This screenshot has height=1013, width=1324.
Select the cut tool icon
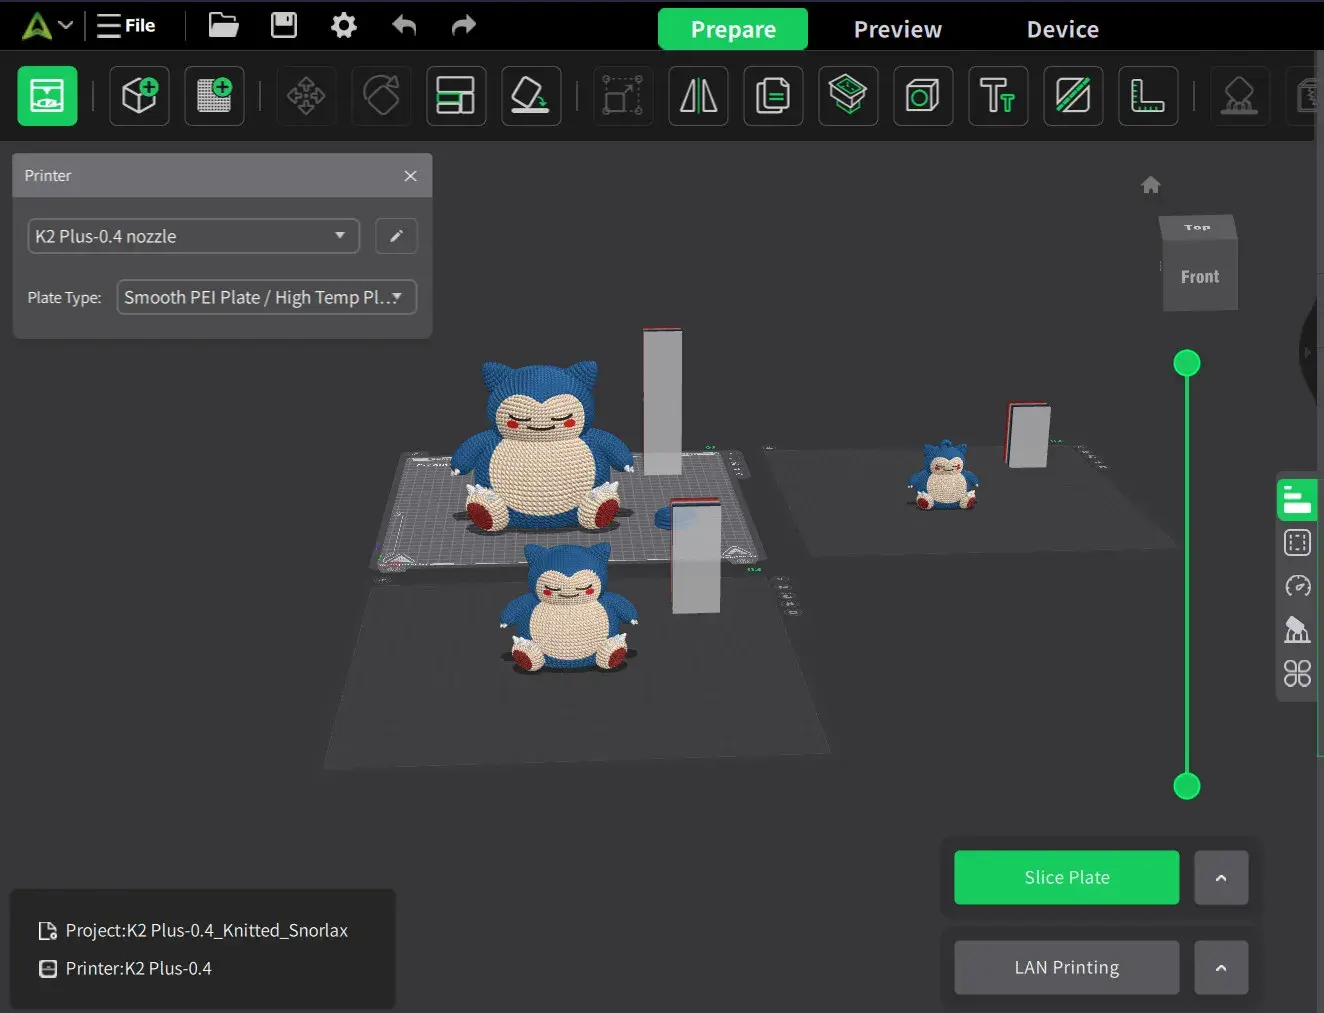tap(1073, 96)
